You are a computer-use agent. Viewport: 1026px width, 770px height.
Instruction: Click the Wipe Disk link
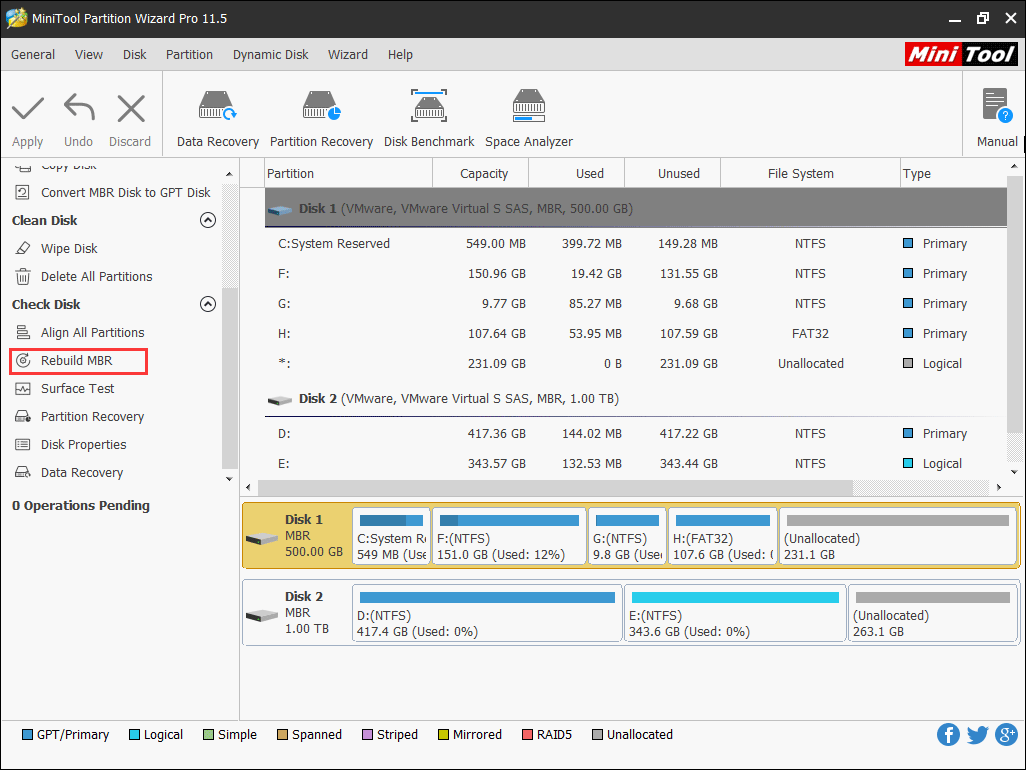pyautogui.click(x=69, y=249)
